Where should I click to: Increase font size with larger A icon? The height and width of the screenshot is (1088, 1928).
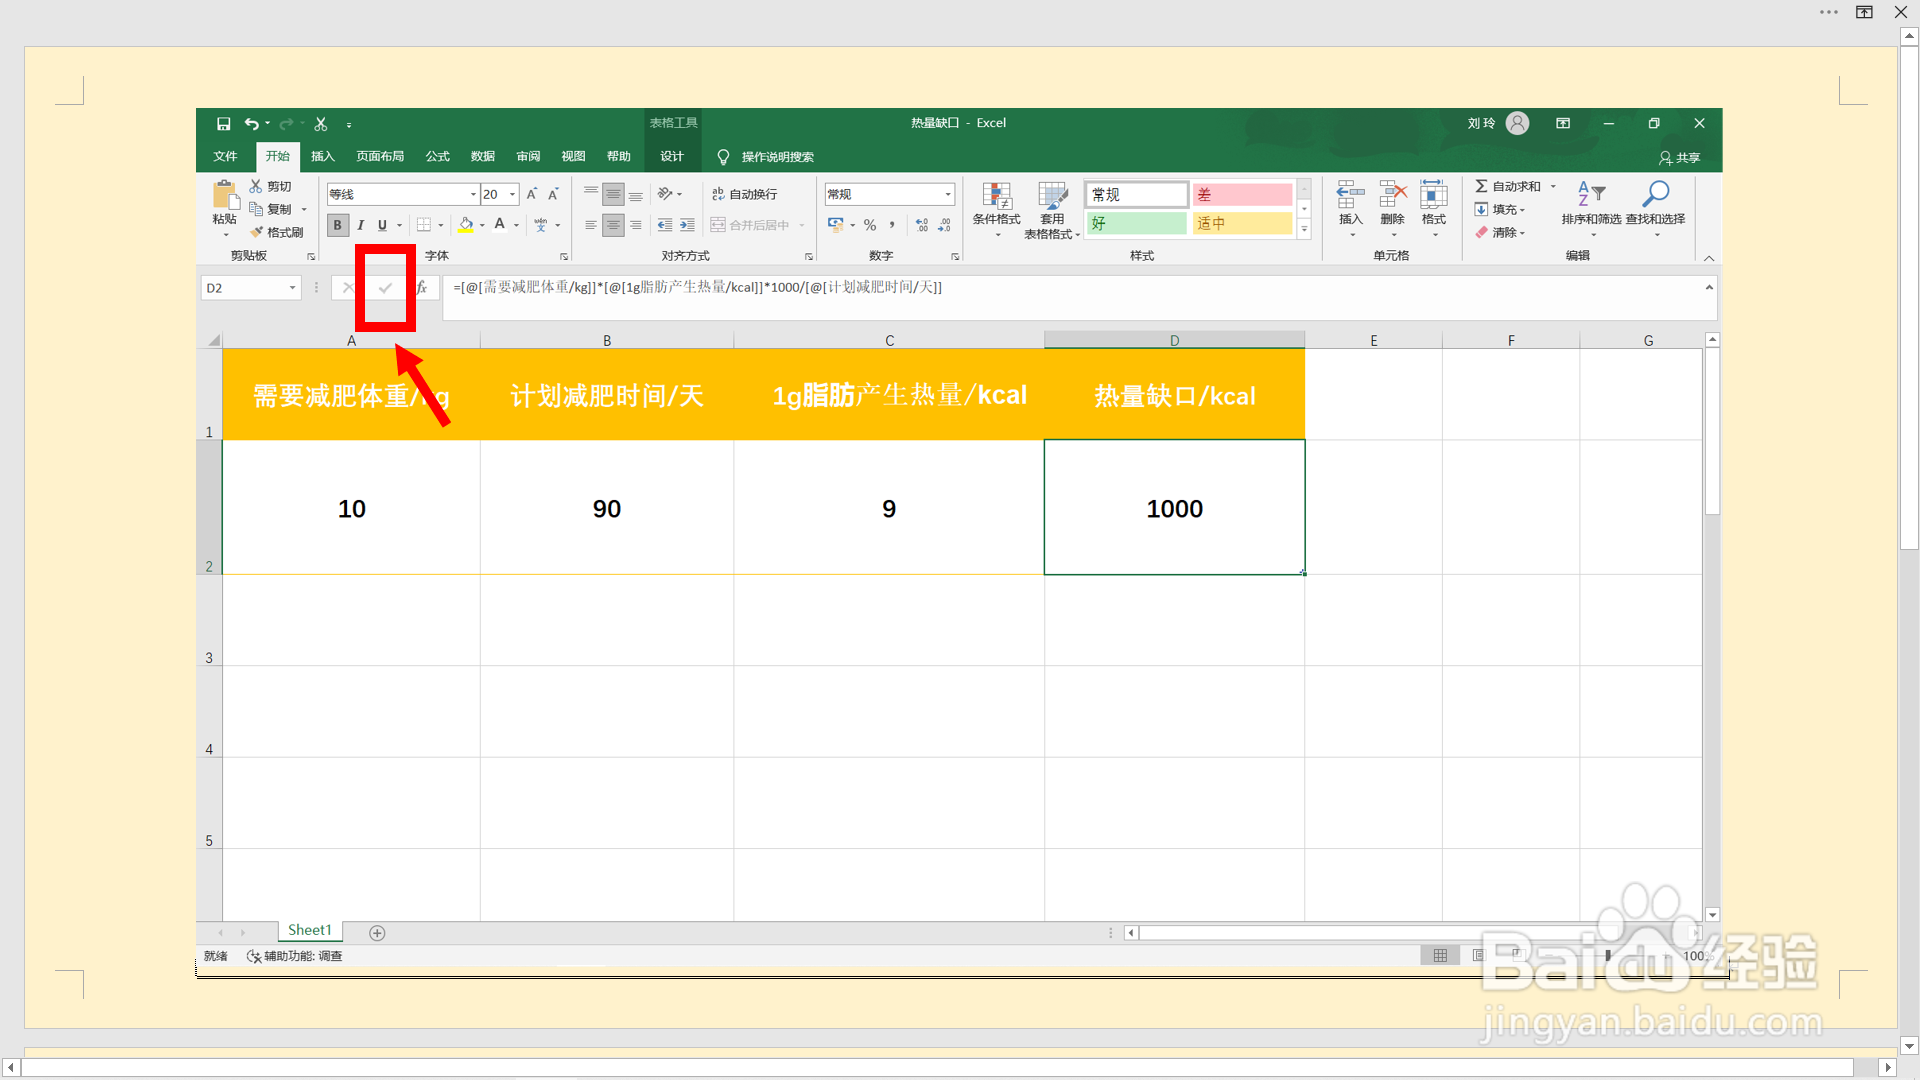click(x=532, y=194)
